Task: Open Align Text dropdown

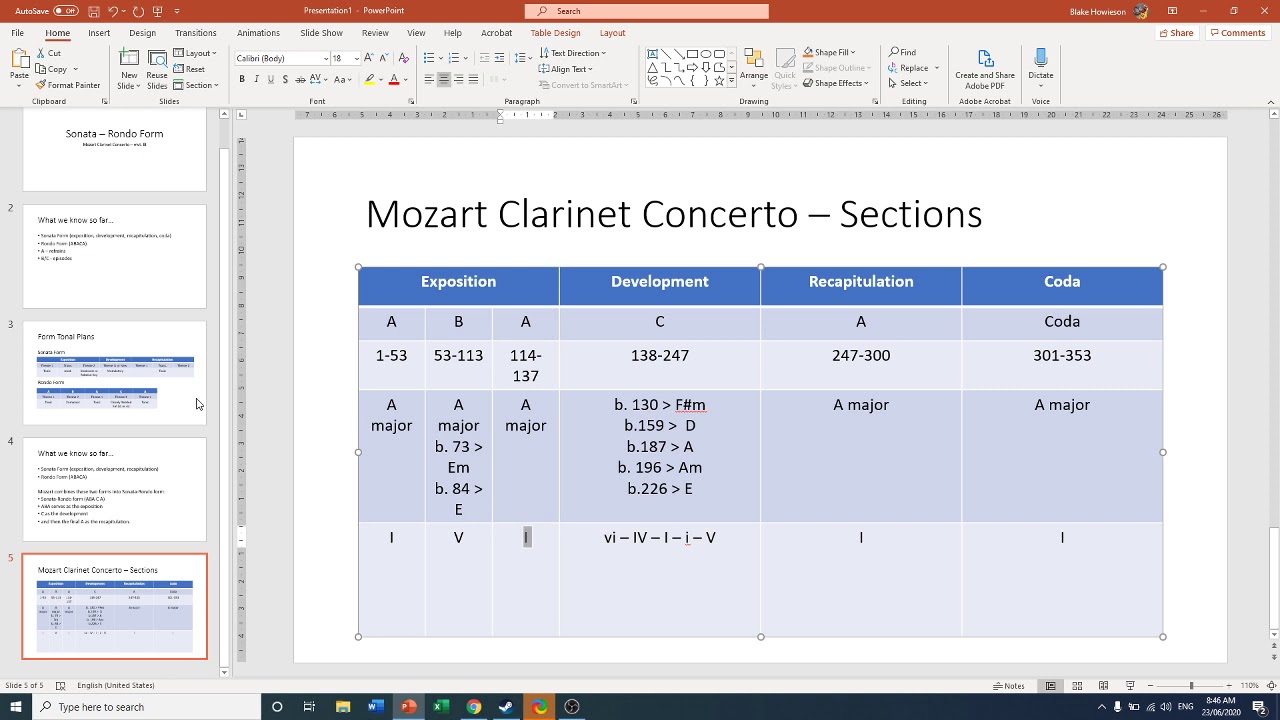Action: tap(566, 69)
